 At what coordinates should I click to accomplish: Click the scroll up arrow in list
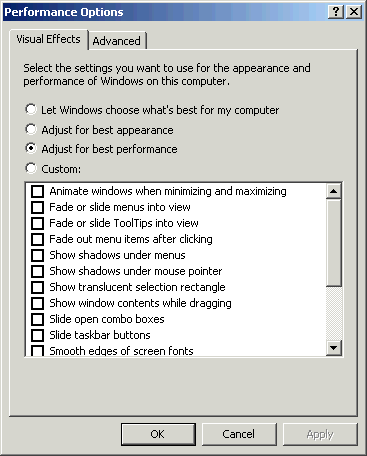[333, 191]
